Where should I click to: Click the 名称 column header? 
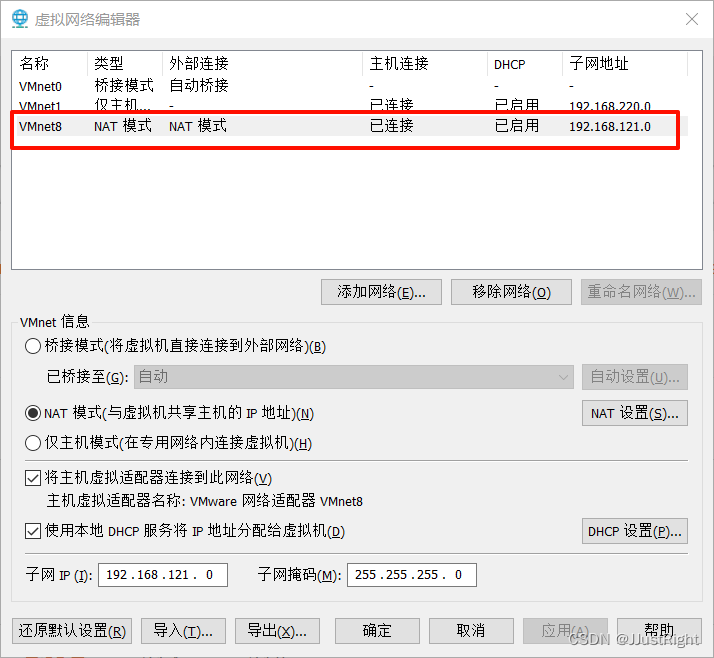pyautogui.click(x=49, y=64)
